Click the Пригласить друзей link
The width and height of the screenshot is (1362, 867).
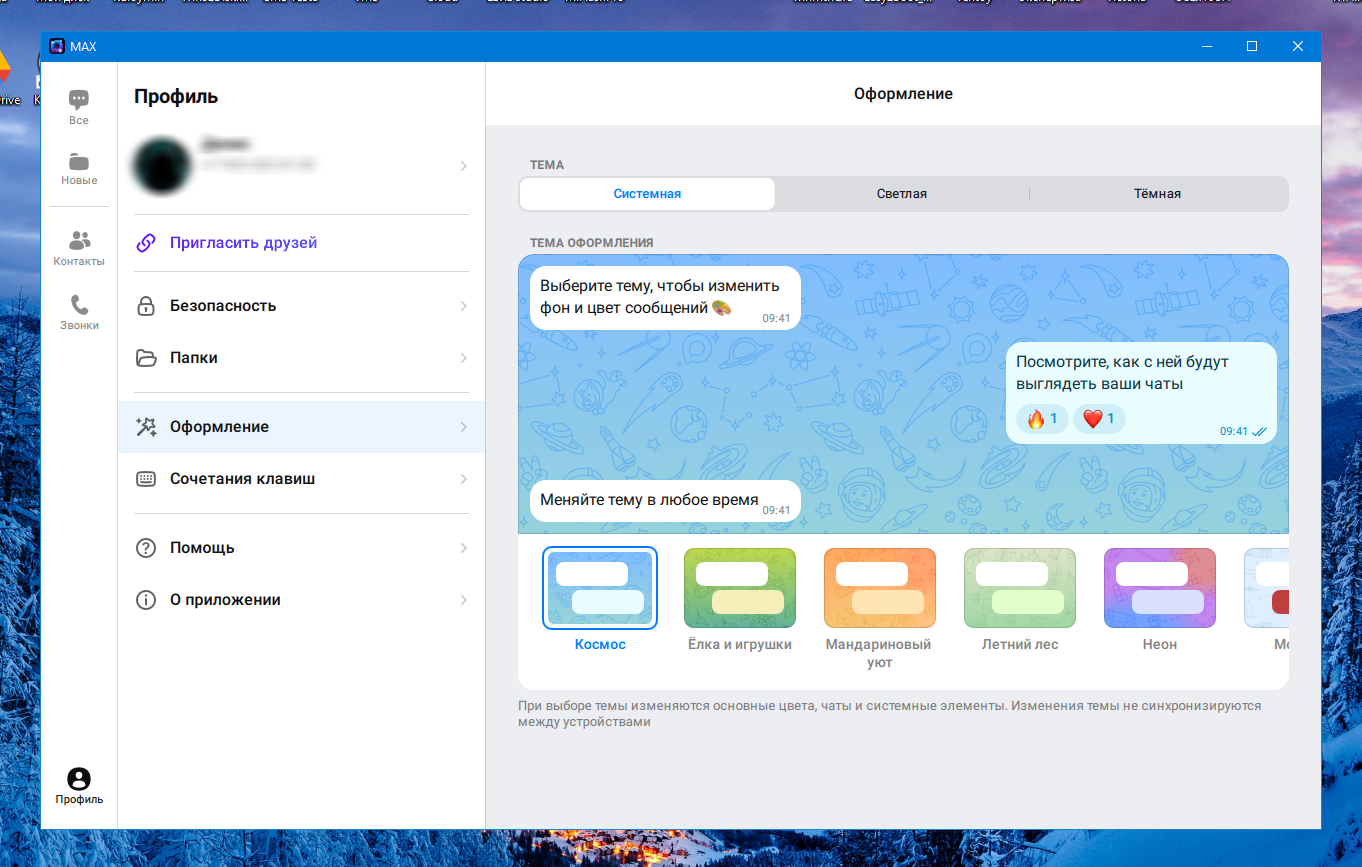[243, 243]
